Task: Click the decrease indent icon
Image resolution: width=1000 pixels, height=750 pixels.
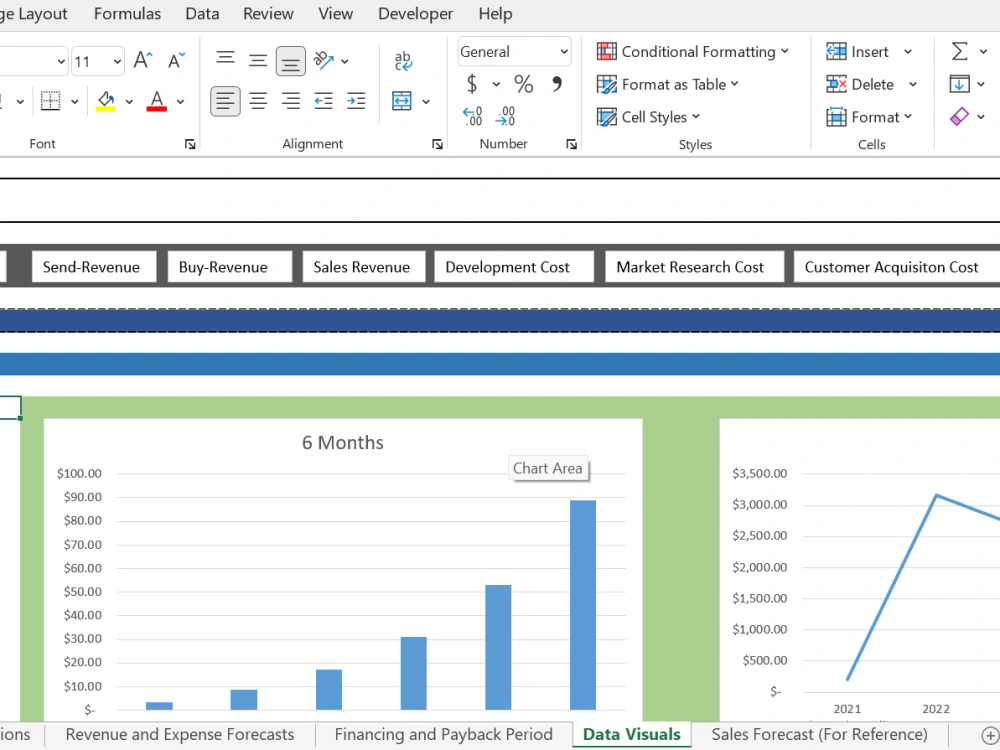Action: coord(323,101)
